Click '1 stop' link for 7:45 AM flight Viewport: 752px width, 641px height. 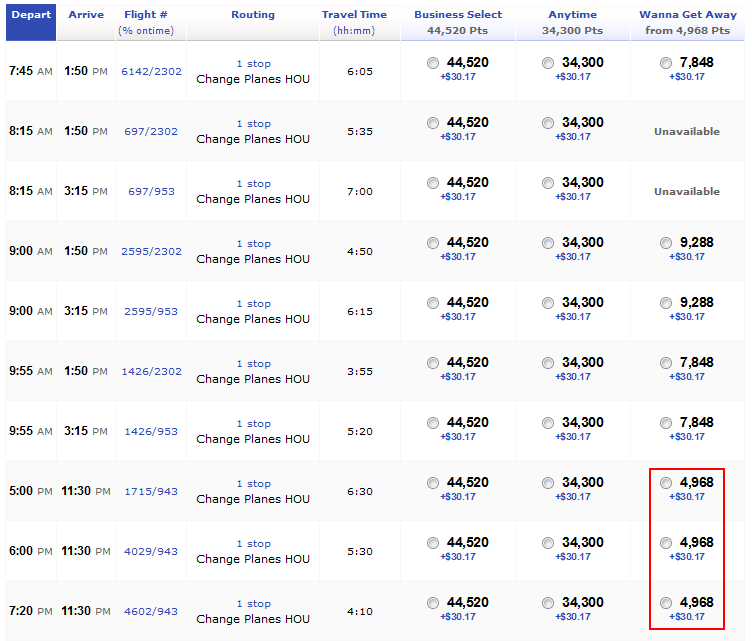[x=254, y=64]
